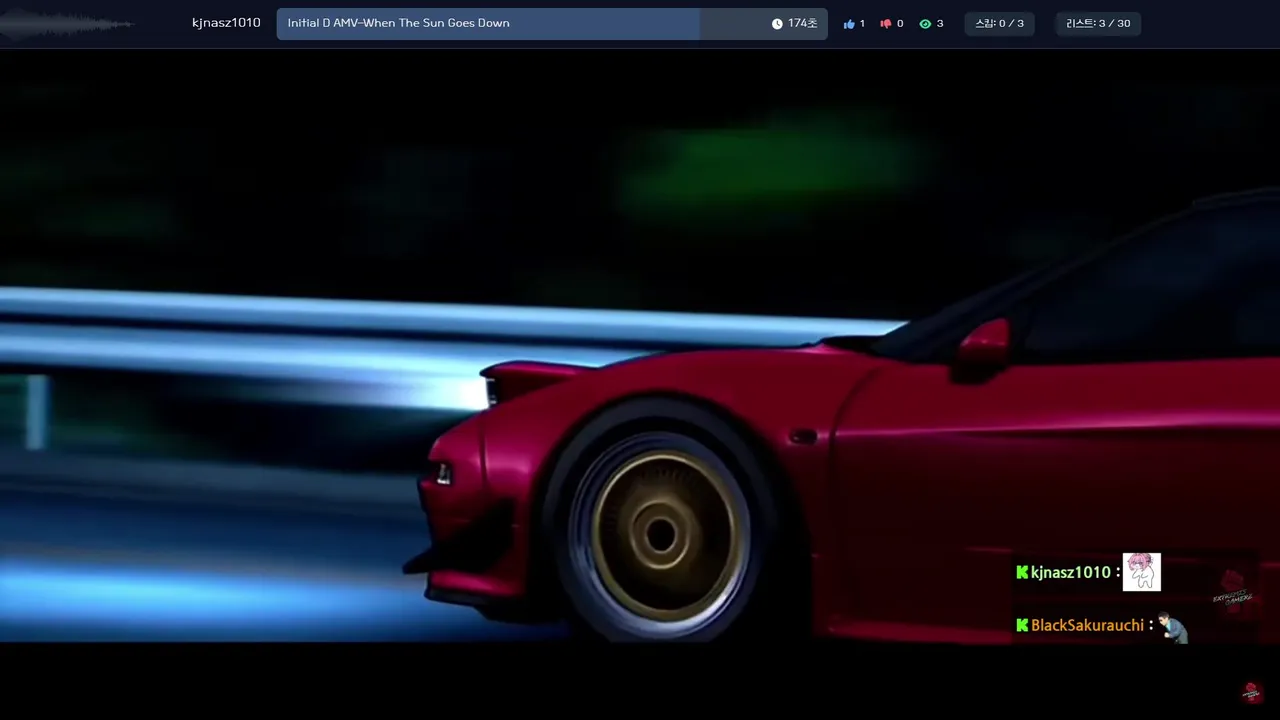Click the bowing man emote by BlackSakurauchi
Image resolution: width=1280 pixels, height=720 pixels.
[x=1173, y=627]
